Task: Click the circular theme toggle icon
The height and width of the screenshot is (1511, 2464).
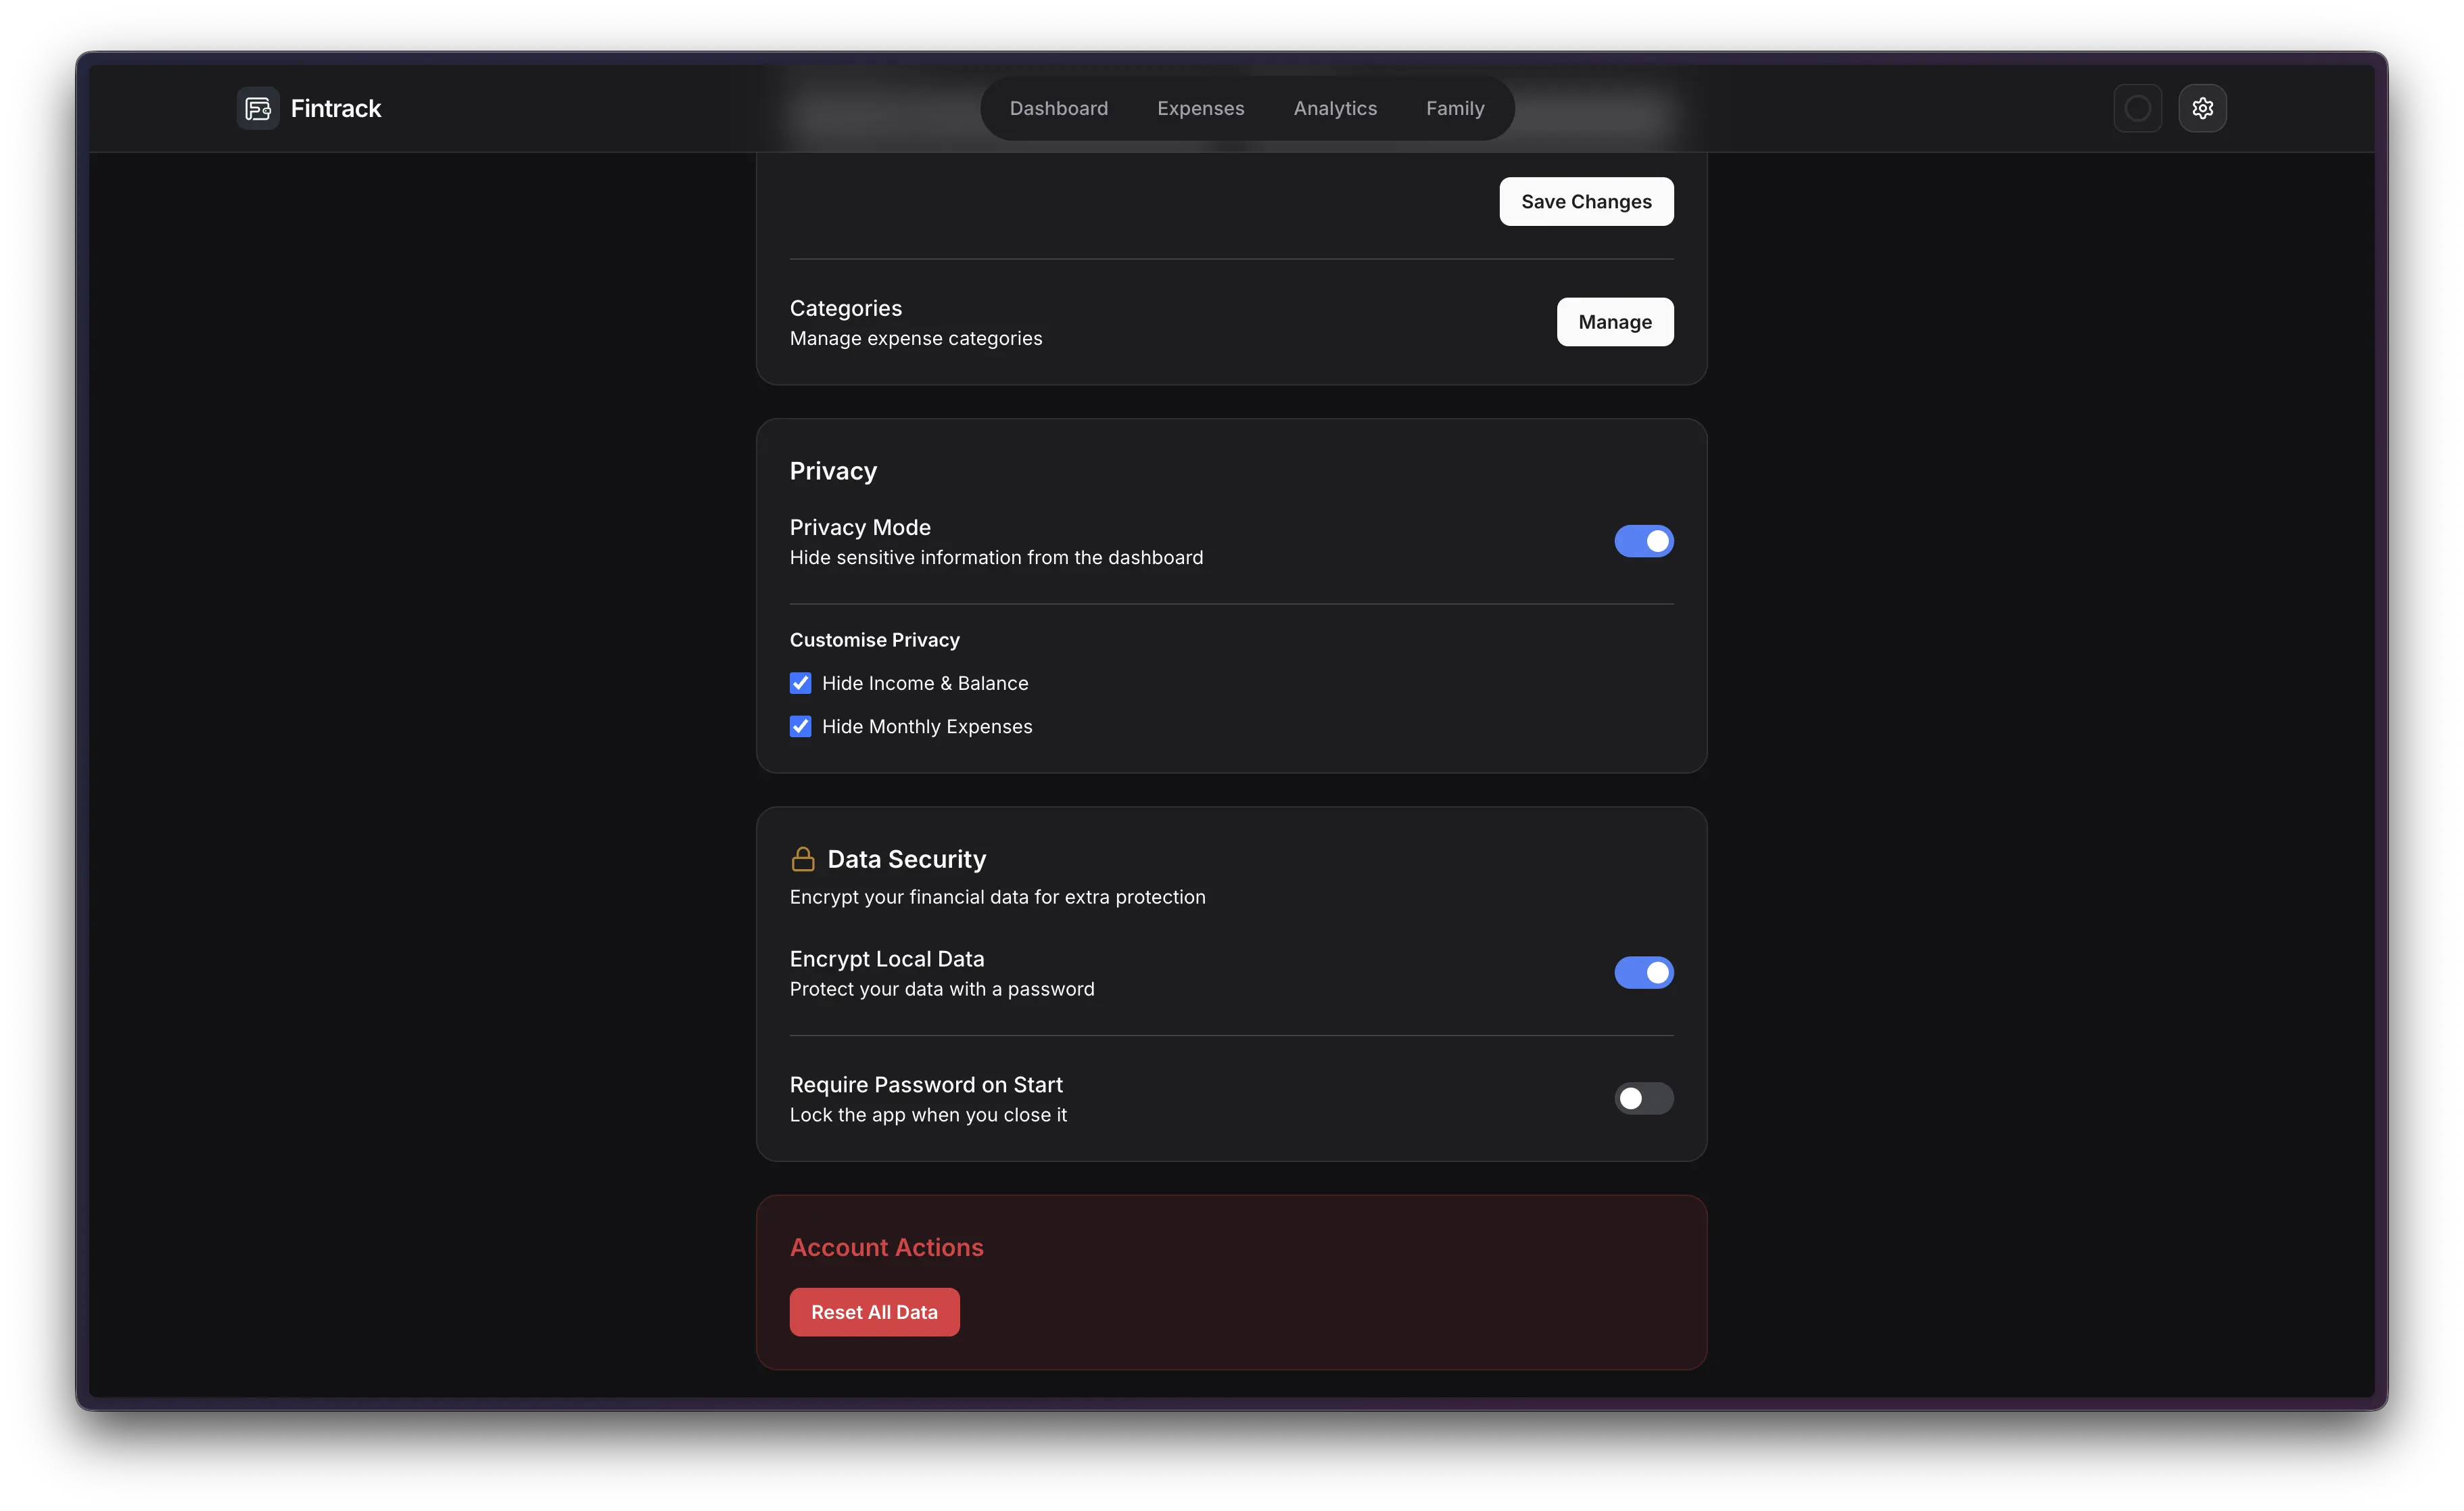Action: point(2137,108)
